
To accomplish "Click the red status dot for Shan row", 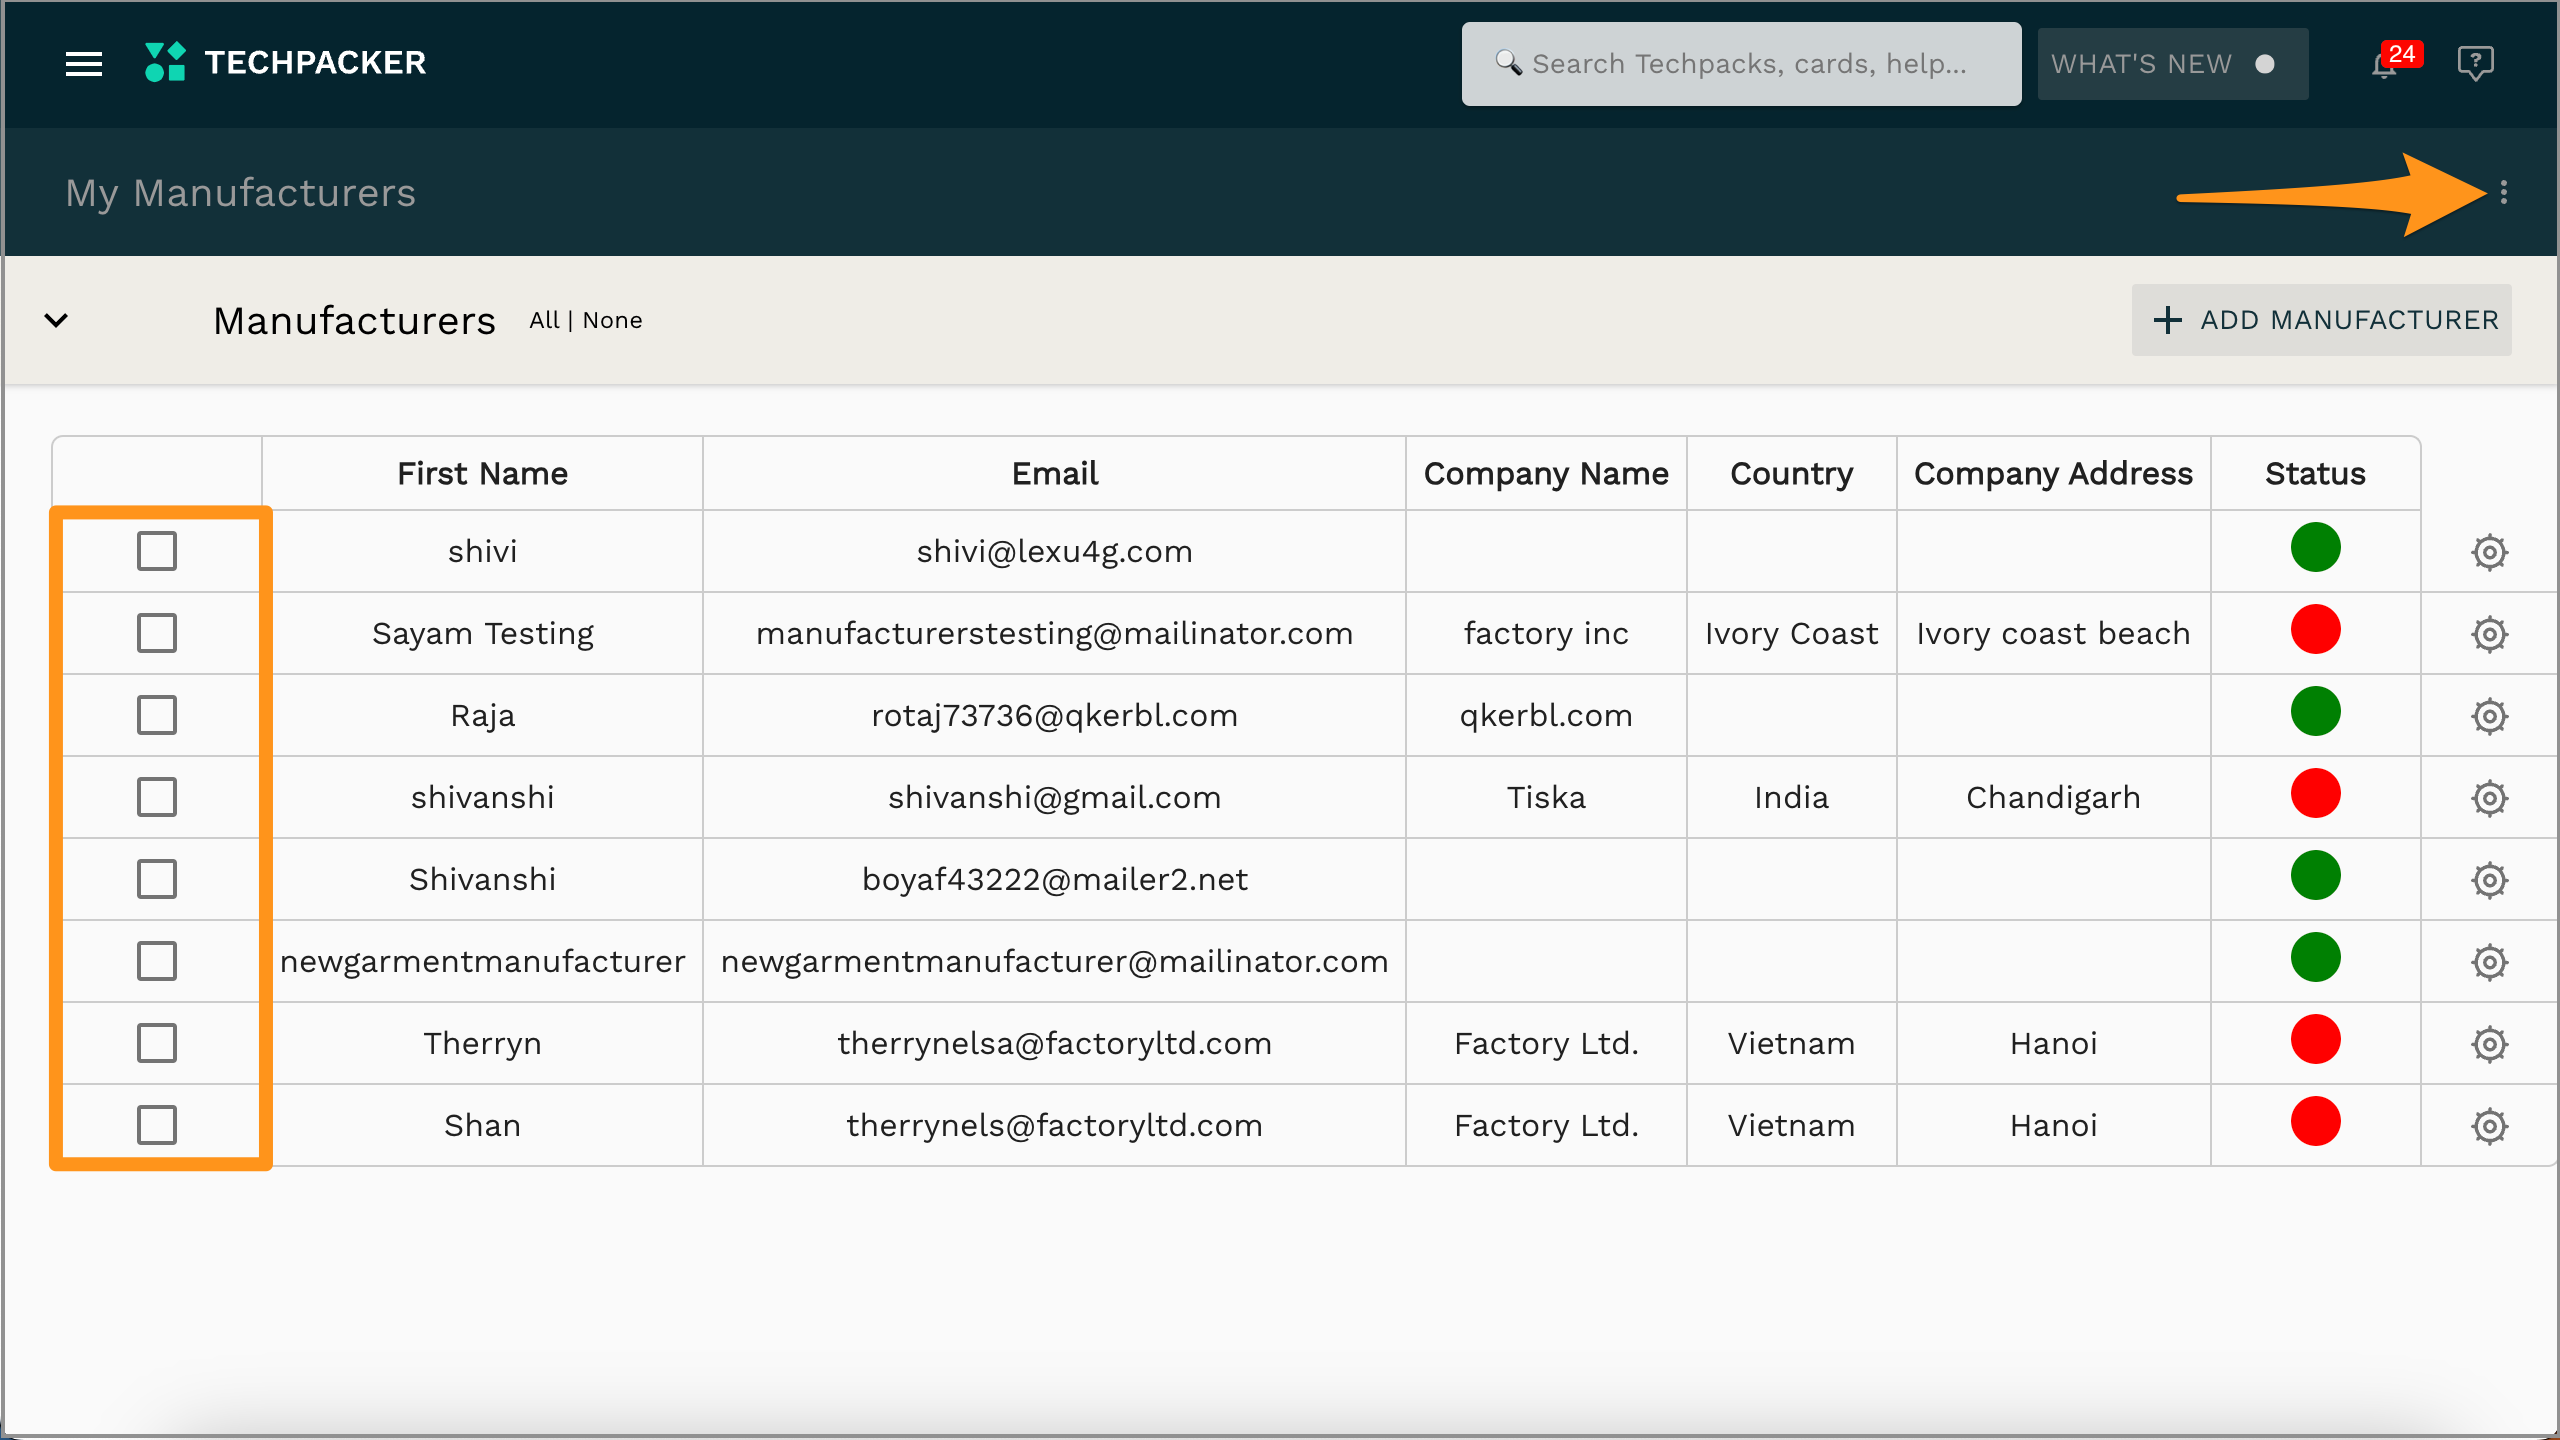I will coord(2315,1122).
